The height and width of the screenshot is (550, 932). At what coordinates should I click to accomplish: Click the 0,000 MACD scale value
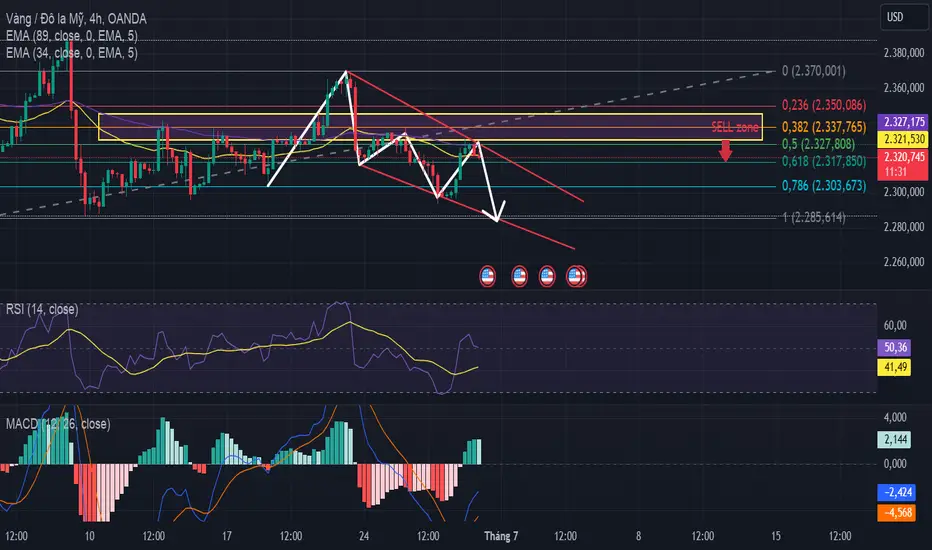click(x=895, y=464)
